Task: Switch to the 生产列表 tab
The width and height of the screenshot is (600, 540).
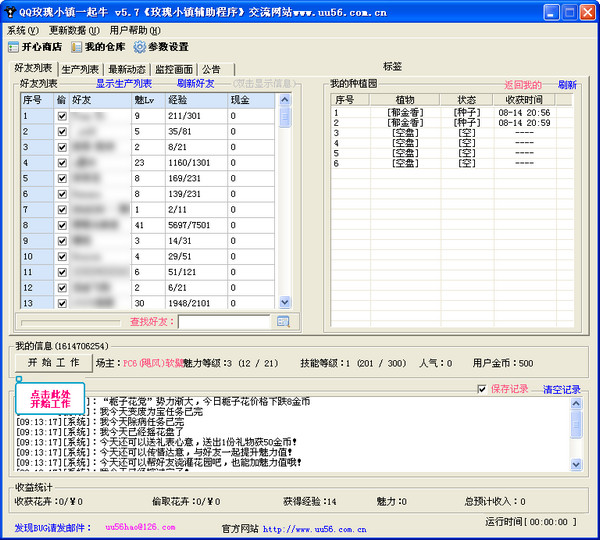Action: coord(79,69)
